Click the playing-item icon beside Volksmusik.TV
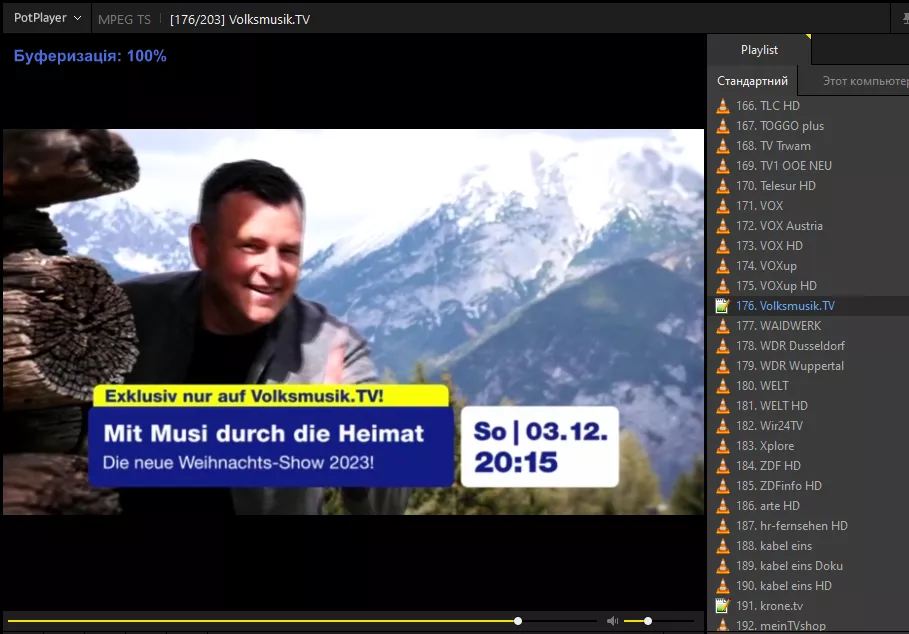Image resolution: width=909 pixels, height=634 pixels. (722, 305)
